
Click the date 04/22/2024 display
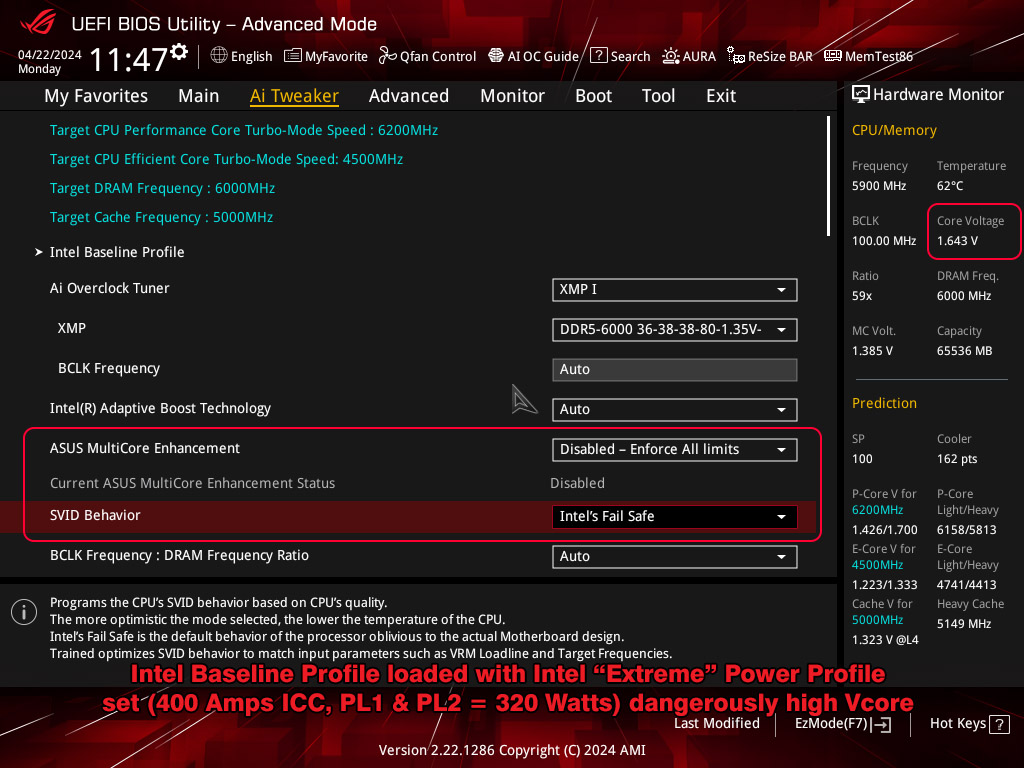pos(50,55)
